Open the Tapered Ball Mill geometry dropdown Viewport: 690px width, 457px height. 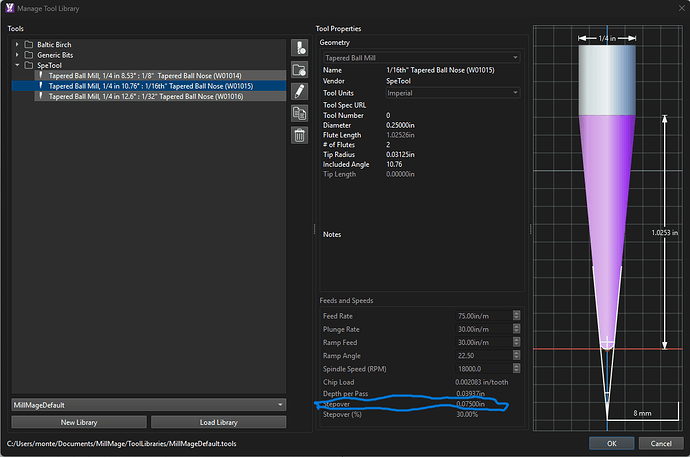coord(421,58)
